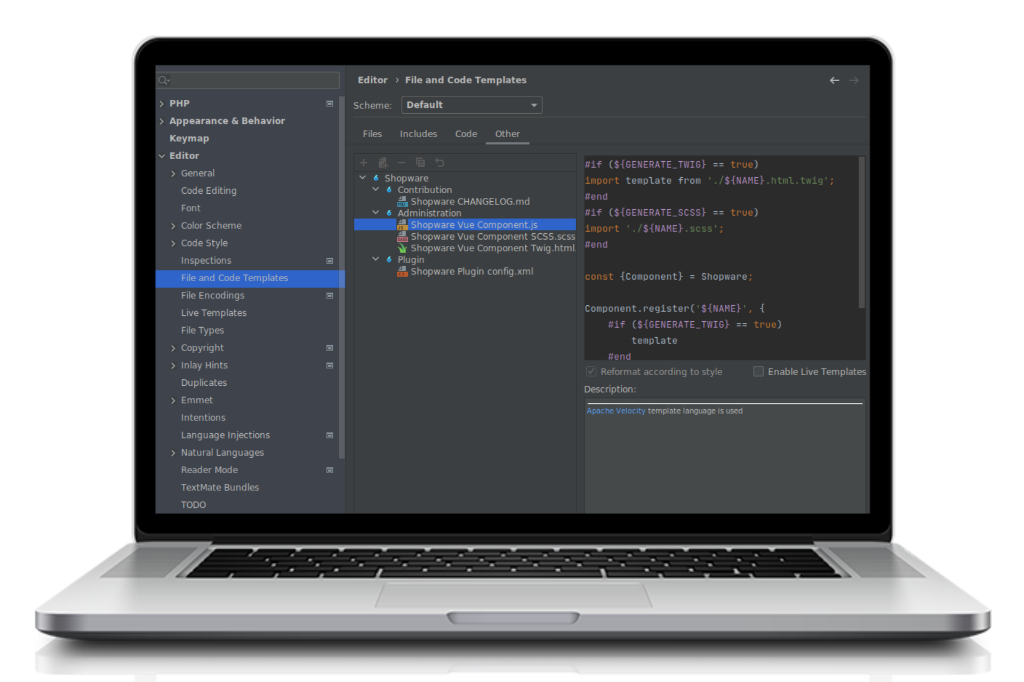Viewport: 1024px width, 682px height.
Task: Click the project marker icon beside Inspections
Action: pyautogui.click(x=330, y=261)
